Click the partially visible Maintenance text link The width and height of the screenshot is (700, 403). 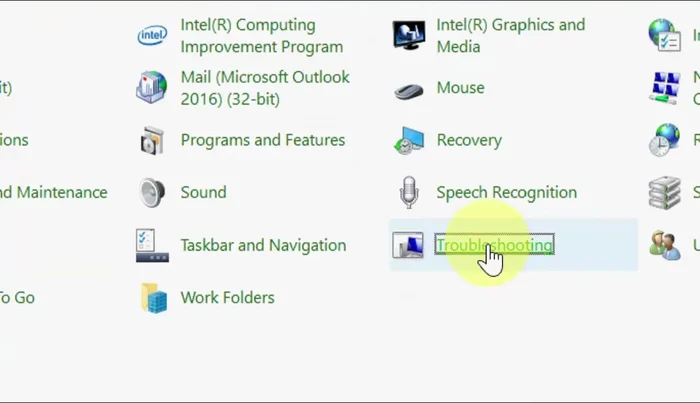point(55,192)
